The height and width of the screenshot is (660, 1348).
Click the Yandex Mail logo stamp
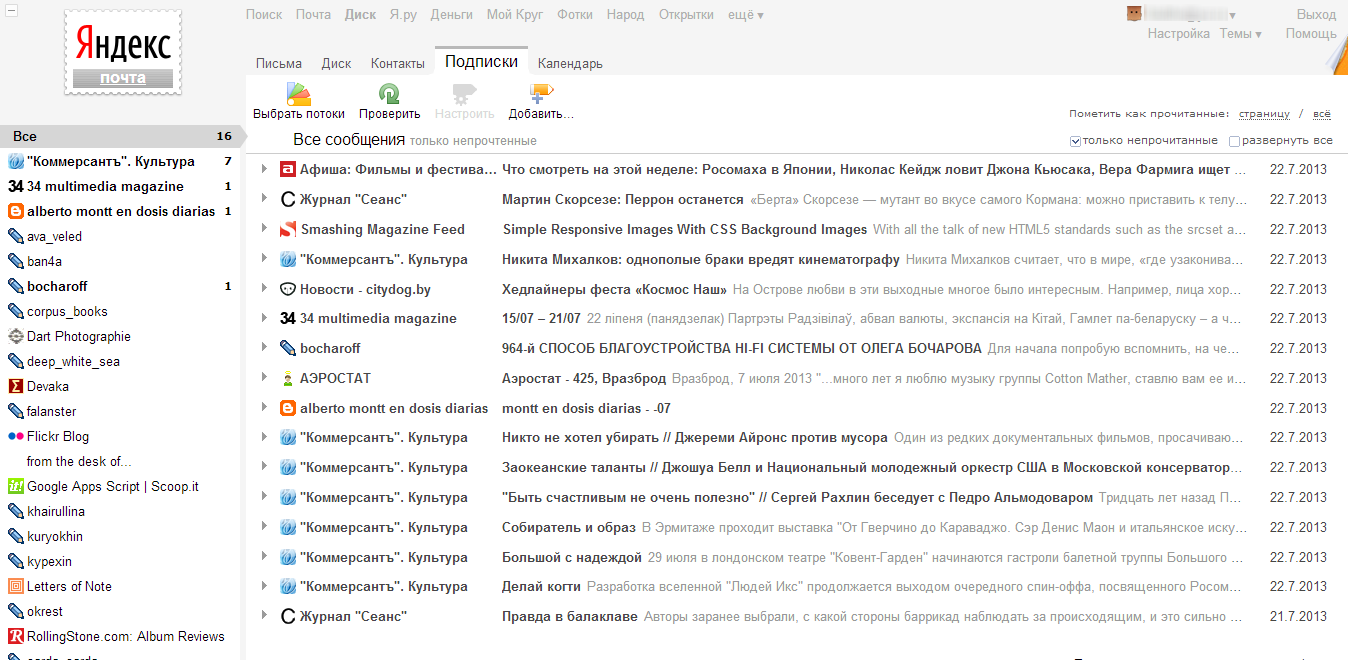tap(123, 53)
